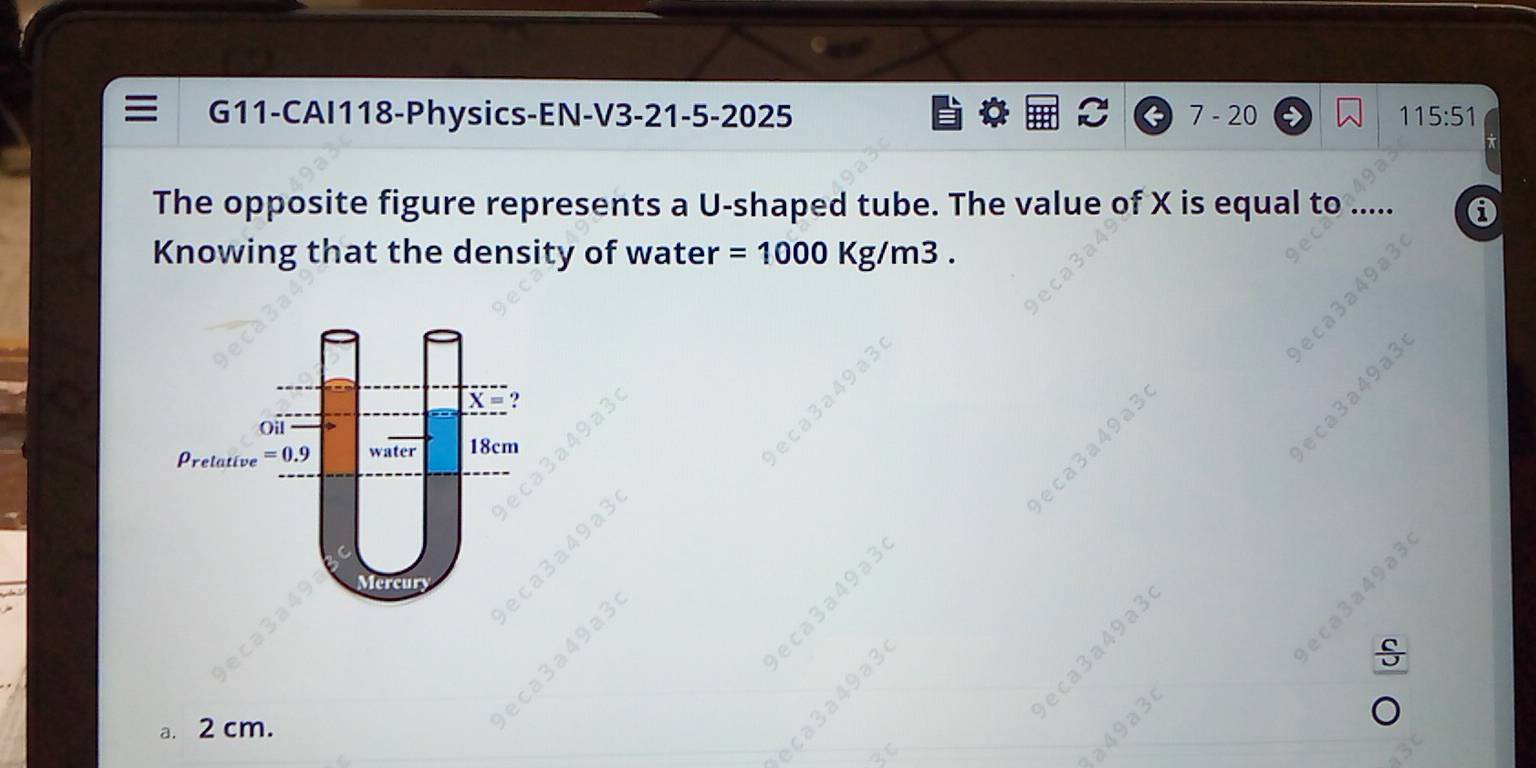The image size is (1536, 768).
Task: Click the option label 'a.'
Action: coord(167,730)
